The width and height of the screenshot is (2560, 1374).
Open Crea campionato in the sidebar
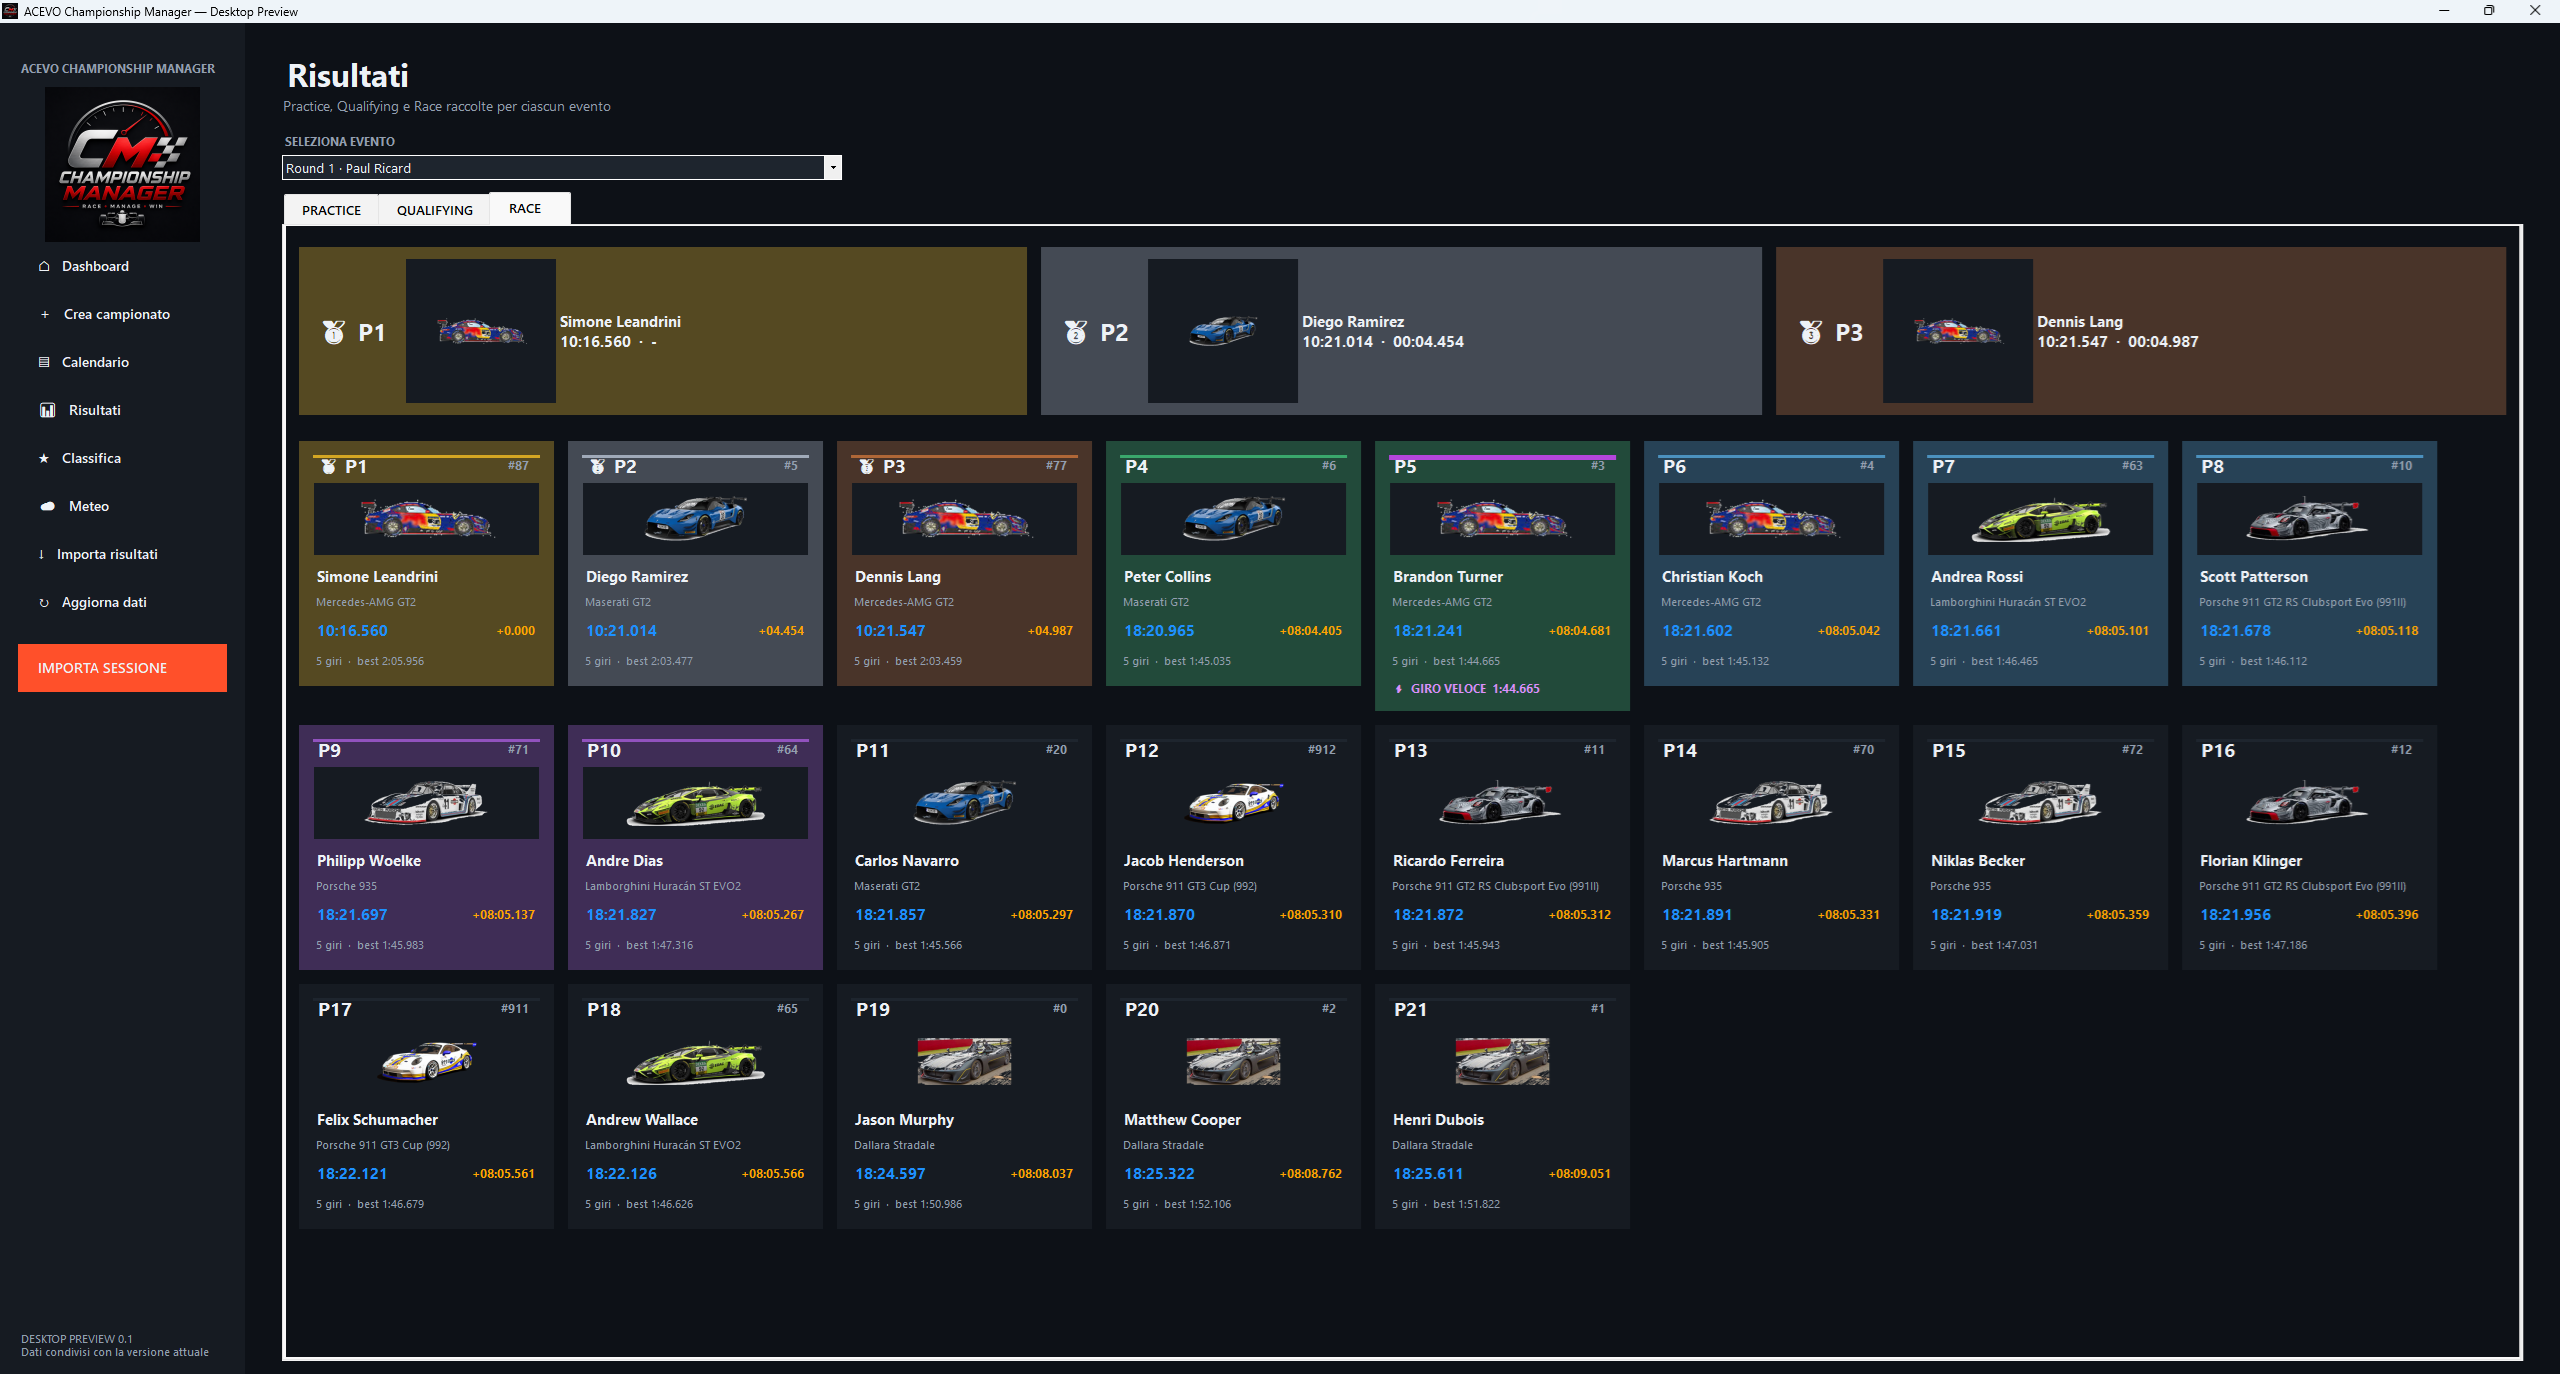117,314
